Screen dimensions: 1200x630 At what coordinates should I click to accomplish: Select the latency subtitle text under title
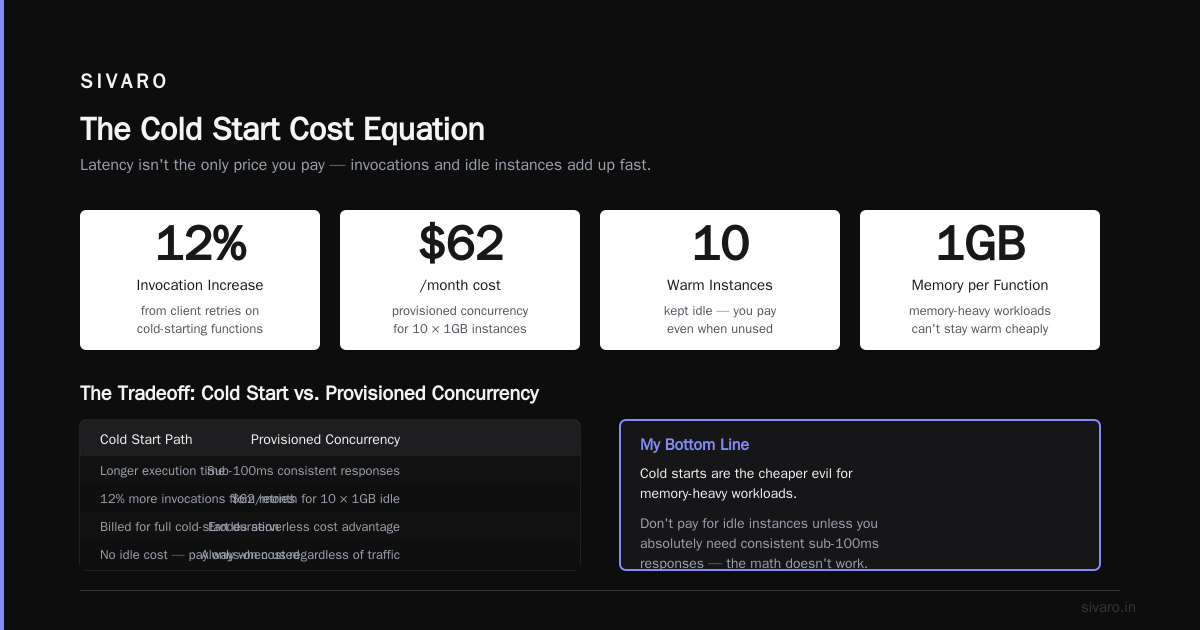coord(365,164)
